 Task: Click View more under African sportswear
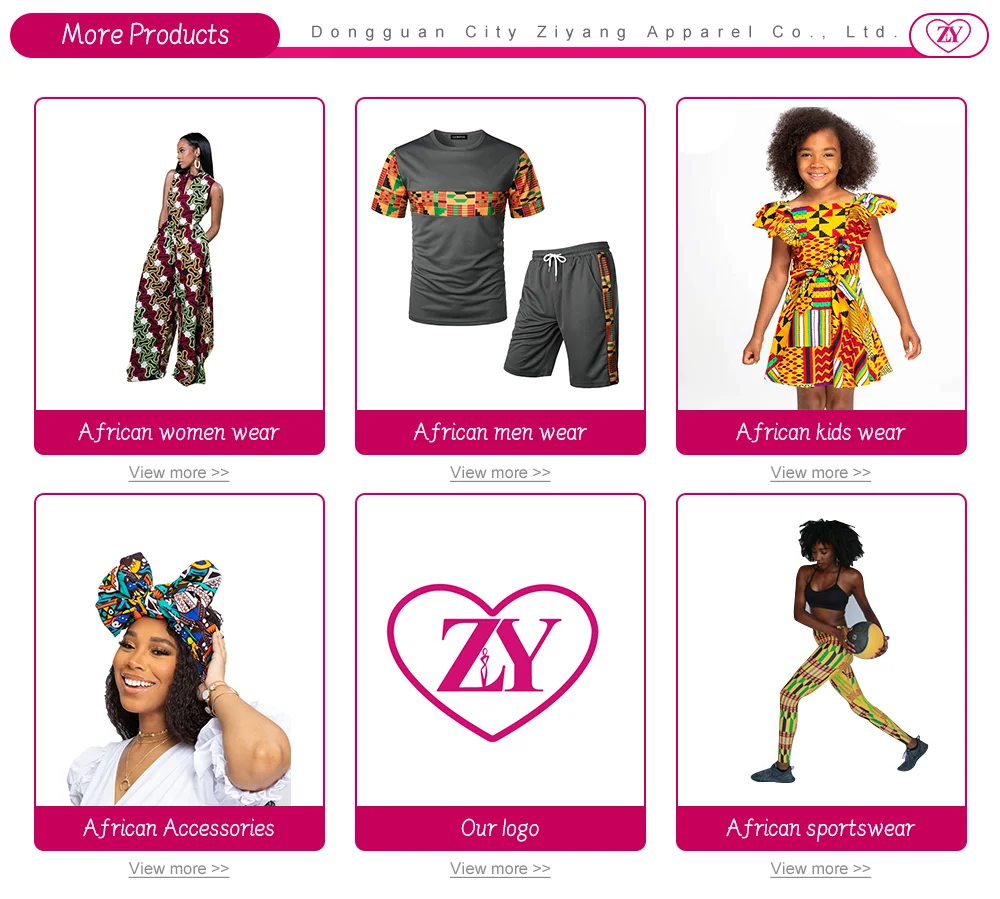(820, 868)
